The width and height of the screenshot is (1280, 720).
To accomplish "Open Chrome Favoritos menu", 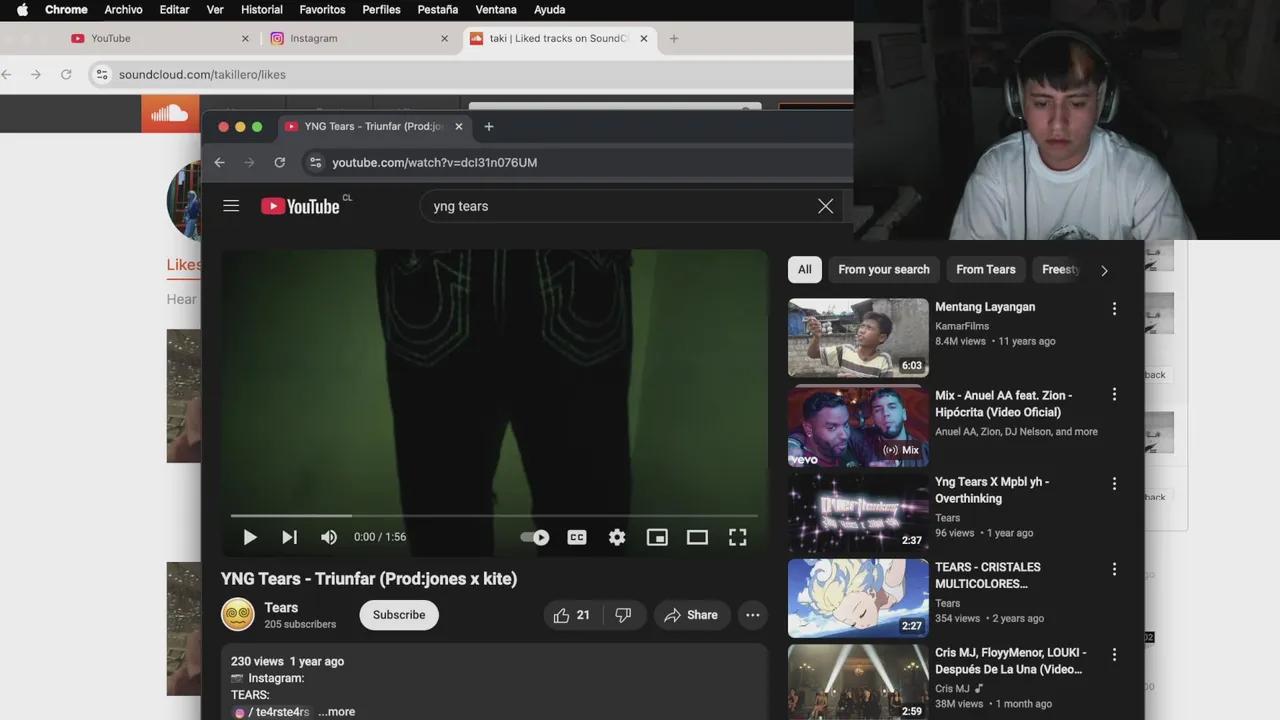I will point(322,9).
